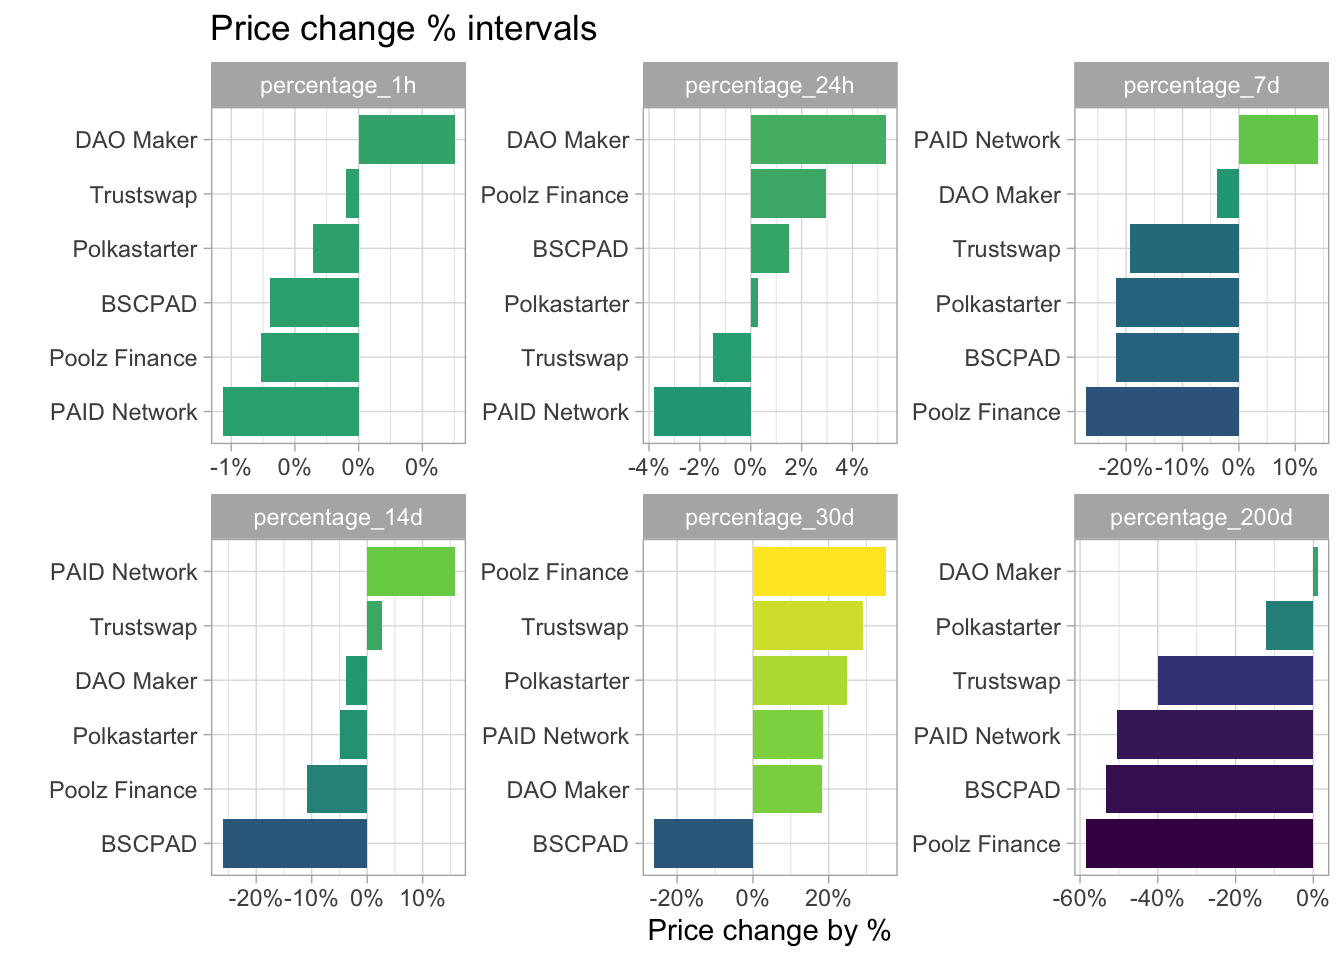Viewport: 1344px width, 960px height.
Task: Click the Price change % intervals title
Action: [x=403, y=29]
